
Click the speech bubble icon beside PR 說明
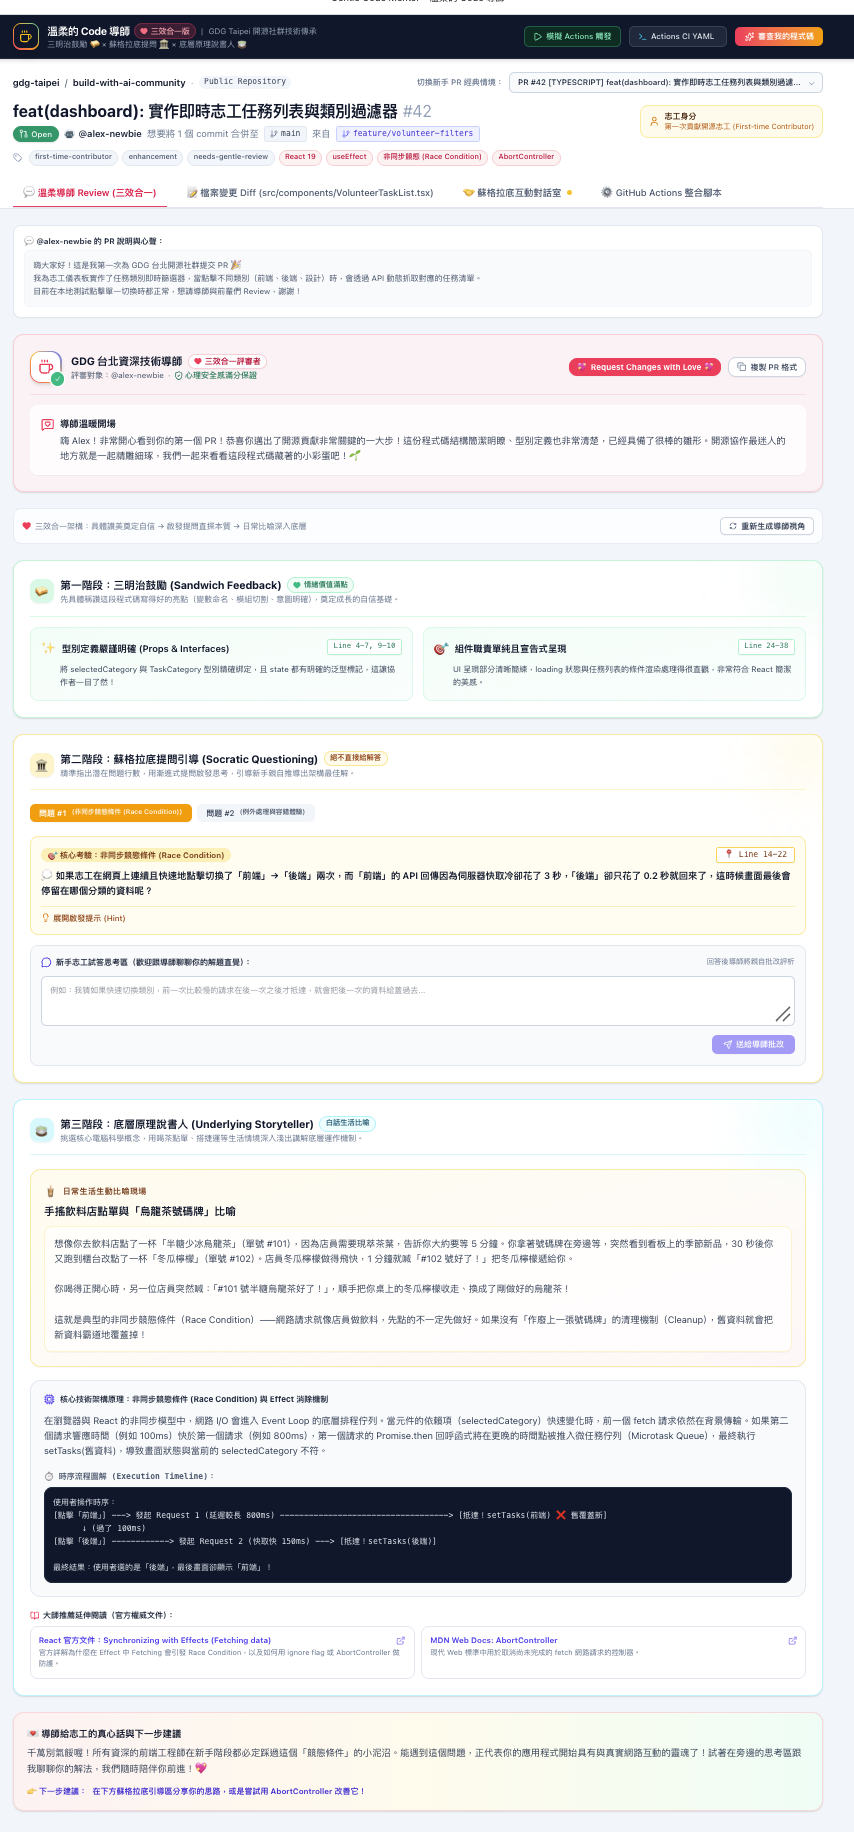(29, 241)
